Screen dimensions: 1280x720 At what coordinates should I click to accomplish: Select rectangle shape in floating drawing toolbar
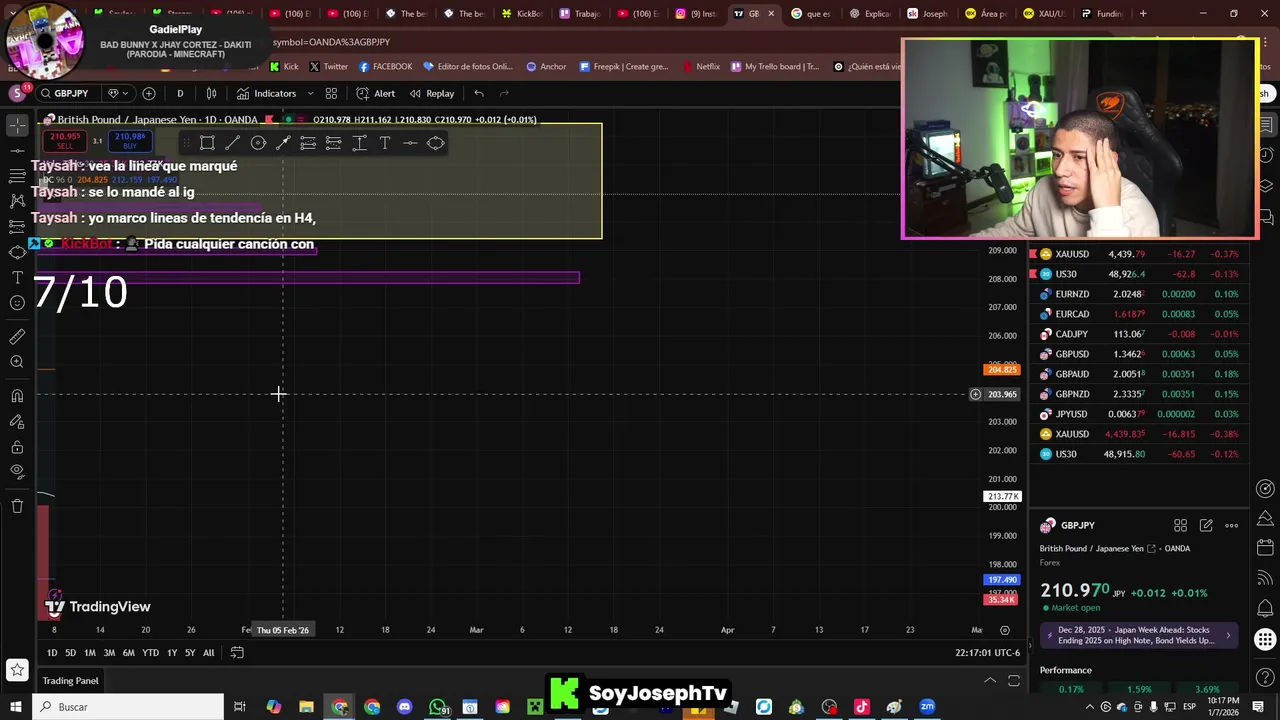[207, 143]
